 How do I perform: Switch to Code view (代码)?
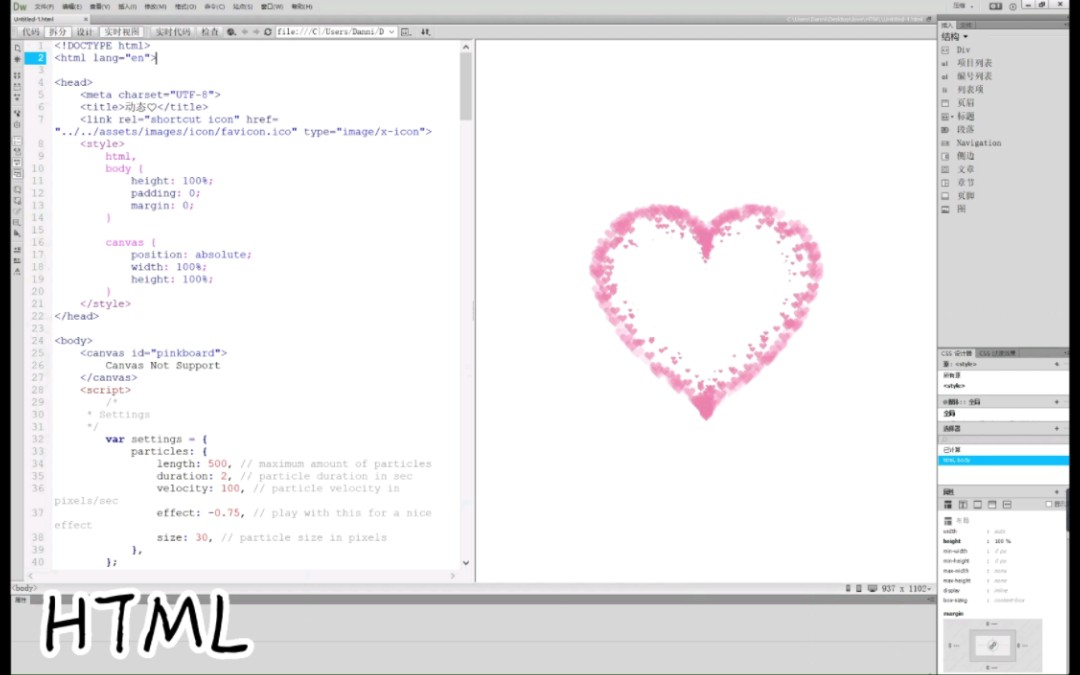[x=31, y=32]
